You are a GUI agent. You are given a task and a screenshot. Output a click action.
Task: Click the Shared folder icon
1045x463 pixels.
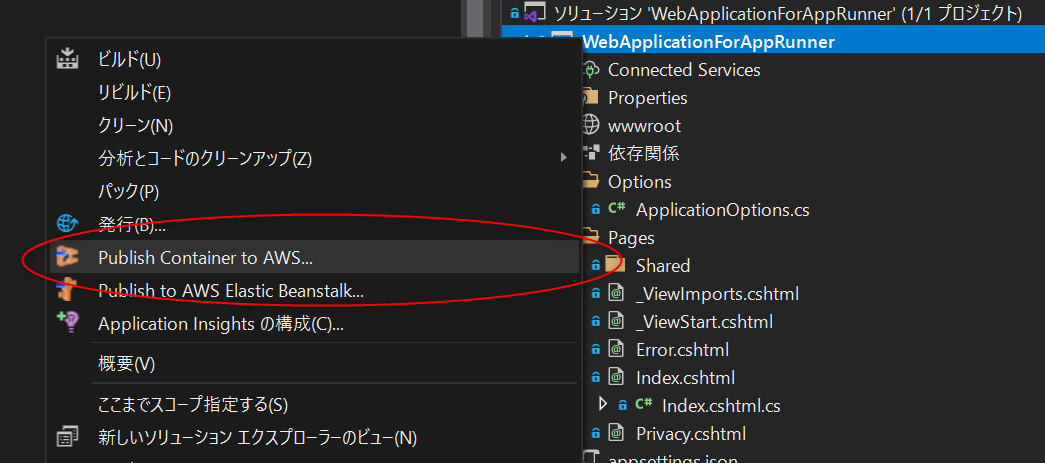[x=616, y=264]
